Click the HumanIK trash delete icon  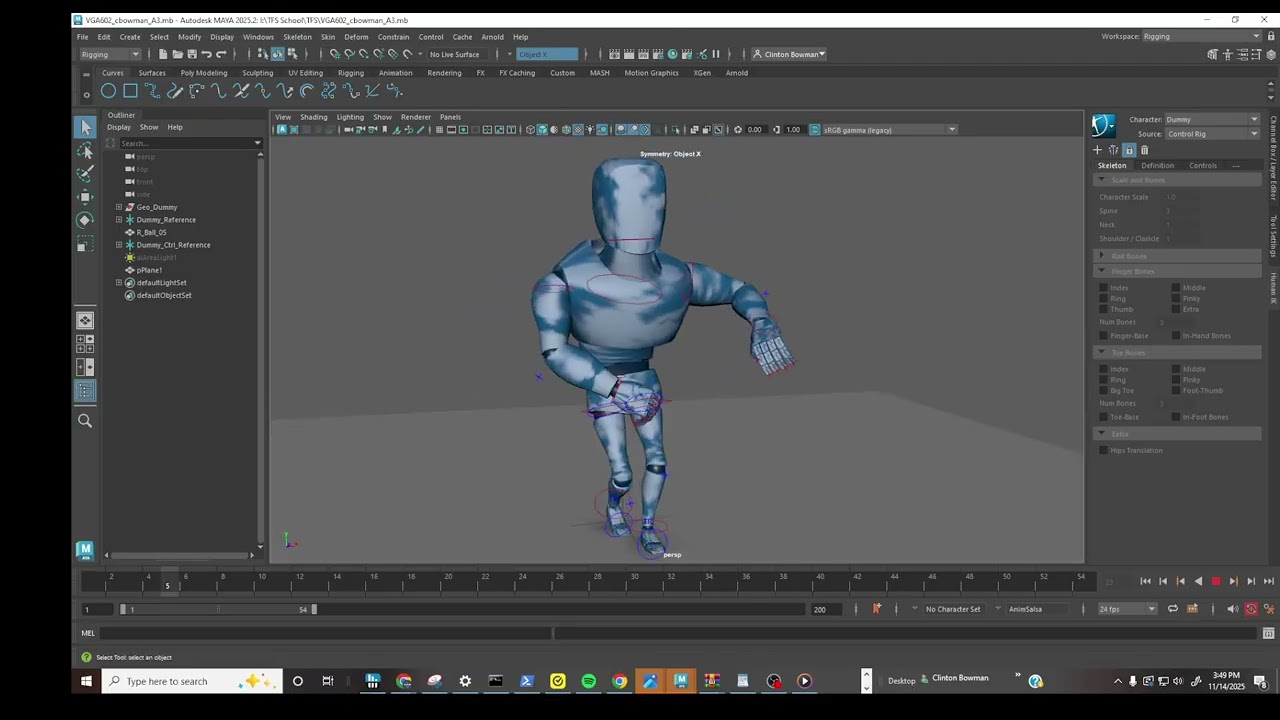1145,150
